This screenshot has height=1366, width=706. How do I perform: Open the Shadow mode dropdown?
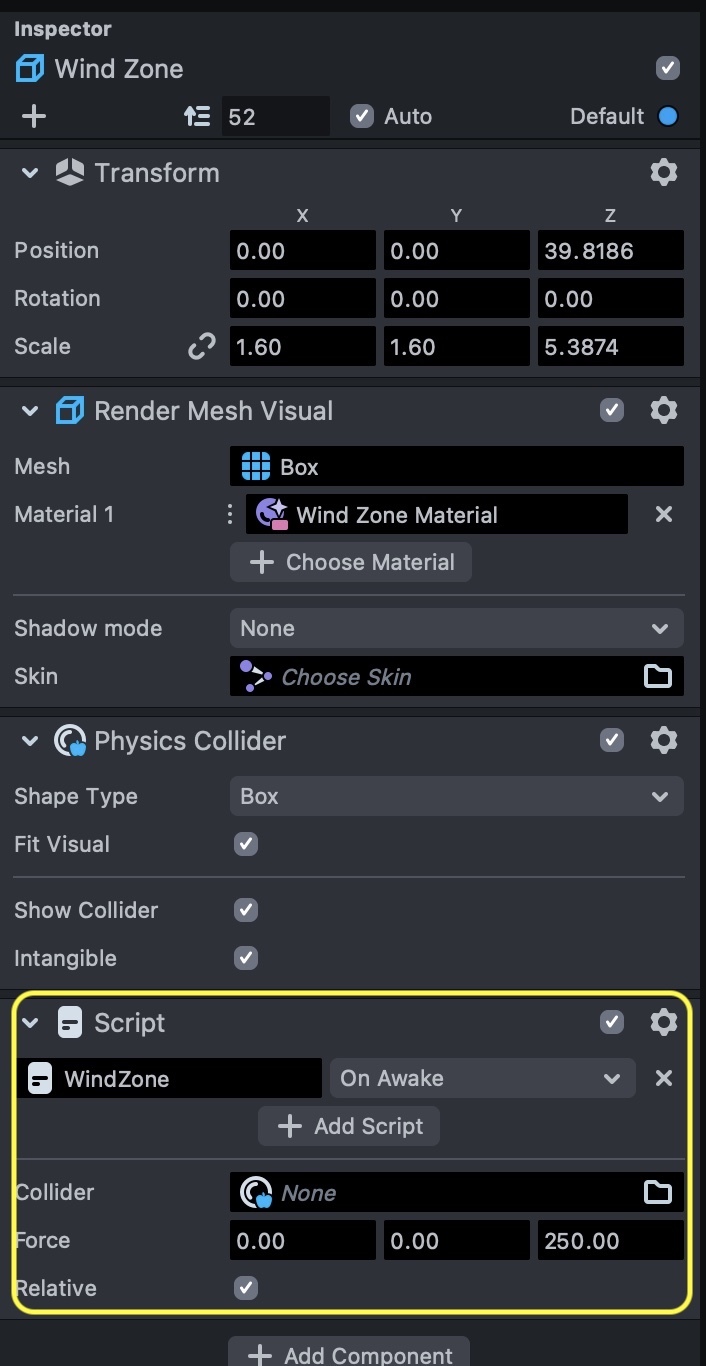[x=456, y=628]
